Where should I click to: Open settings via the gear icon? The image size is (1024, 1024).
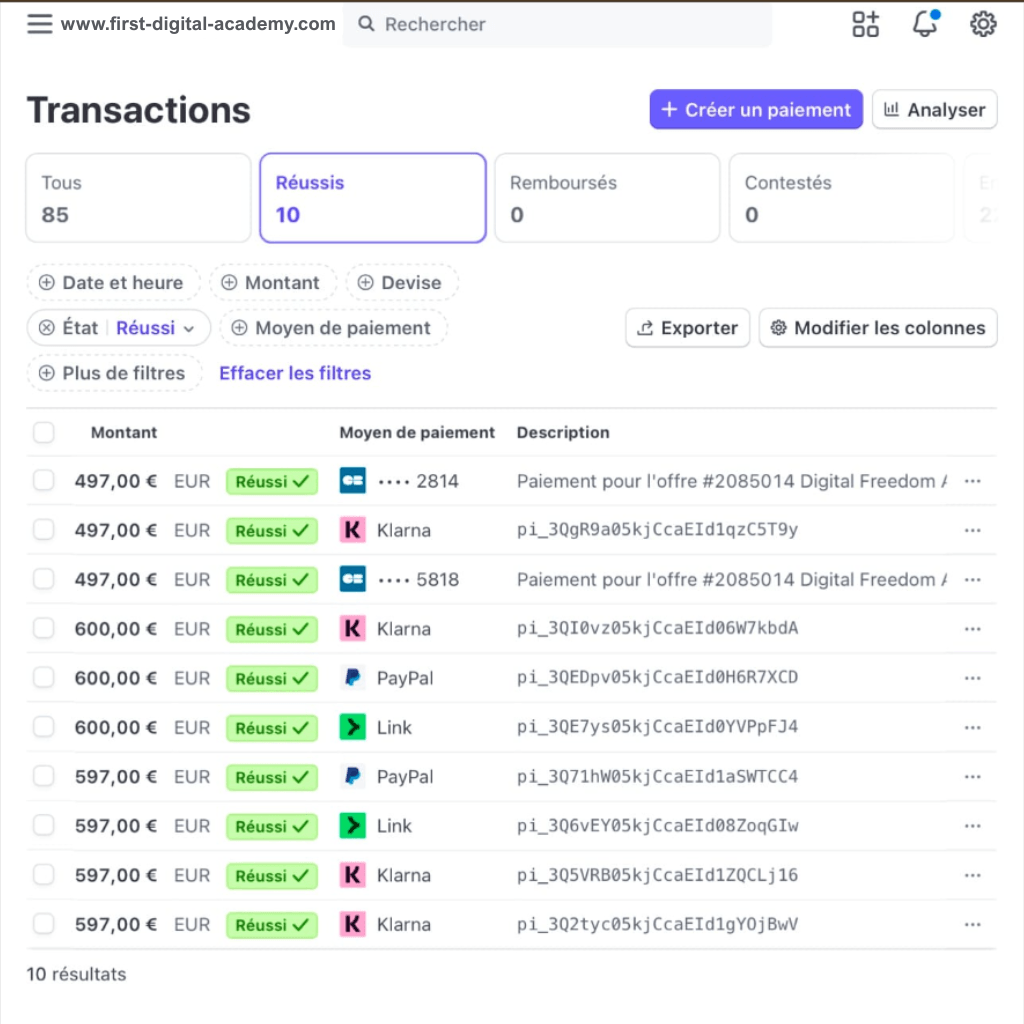click(x=983, y=24)
